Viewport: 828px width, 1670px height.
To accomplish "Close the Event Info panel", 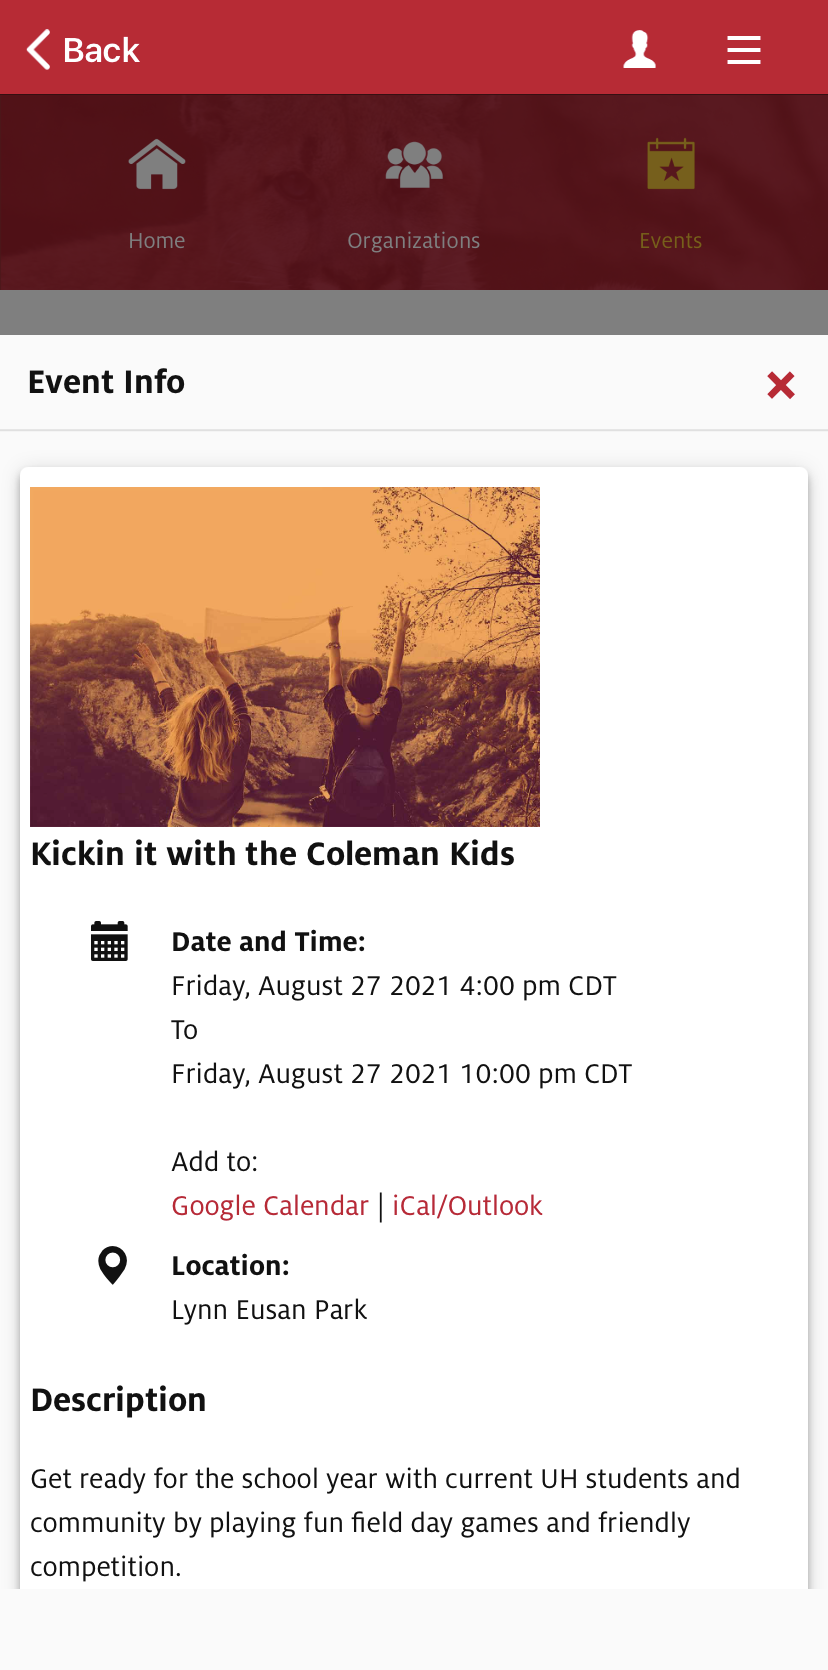I will (781, 385).
